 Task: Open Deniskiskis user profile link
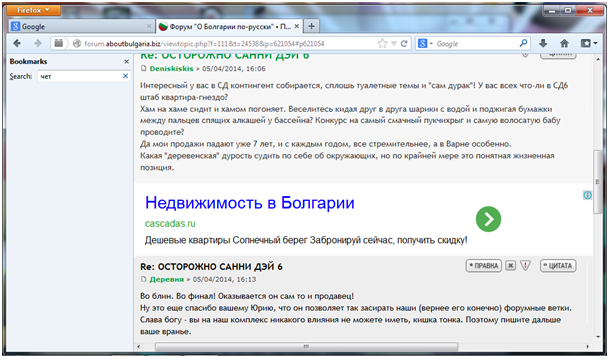[x=172, y=69]
